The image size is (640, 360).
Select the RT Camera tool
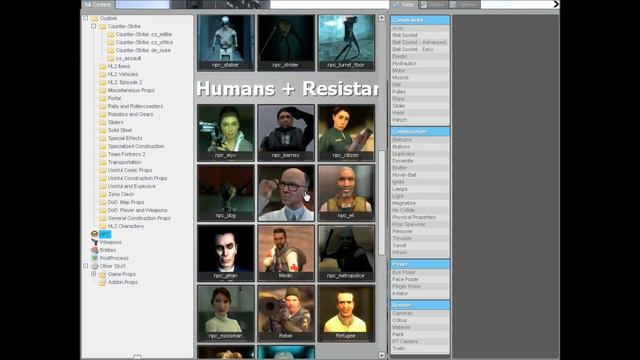(x=420, y=341)
